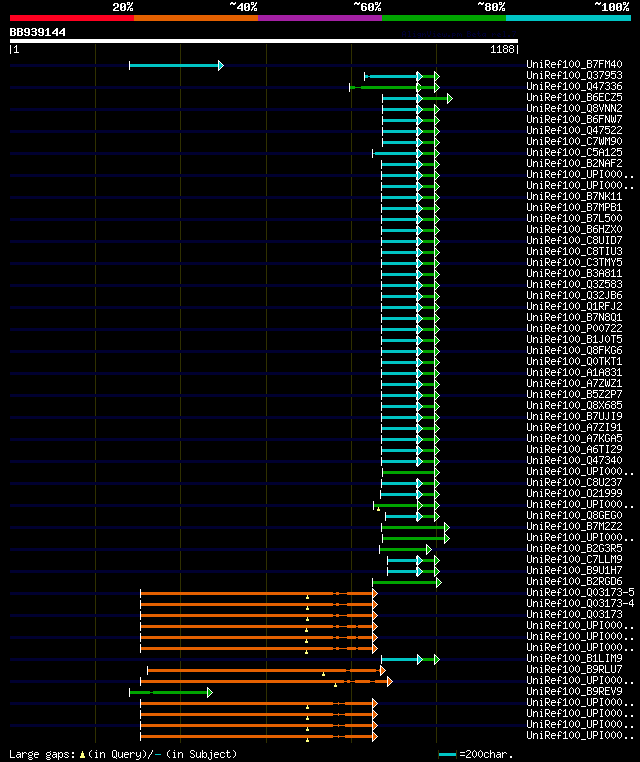Click the UniRef100_Q8X685 hit name
Screen dimensions: 640x762
[x=574, y=405]
